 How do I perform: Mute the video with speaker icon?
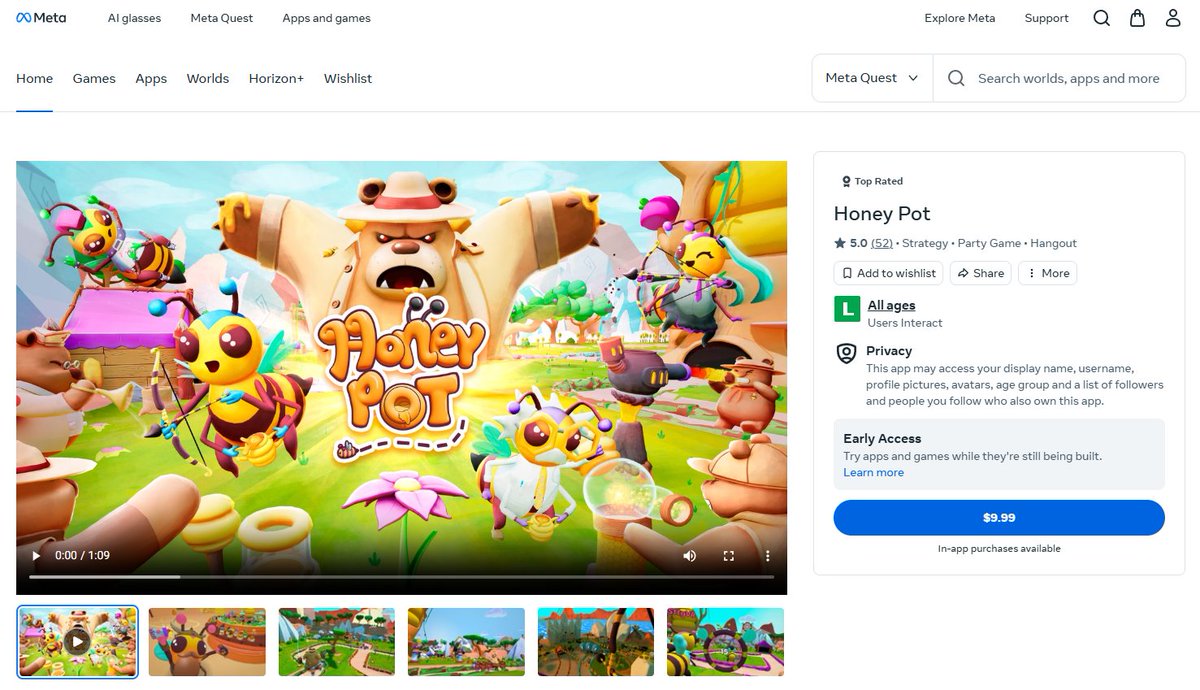coord(689,556)
